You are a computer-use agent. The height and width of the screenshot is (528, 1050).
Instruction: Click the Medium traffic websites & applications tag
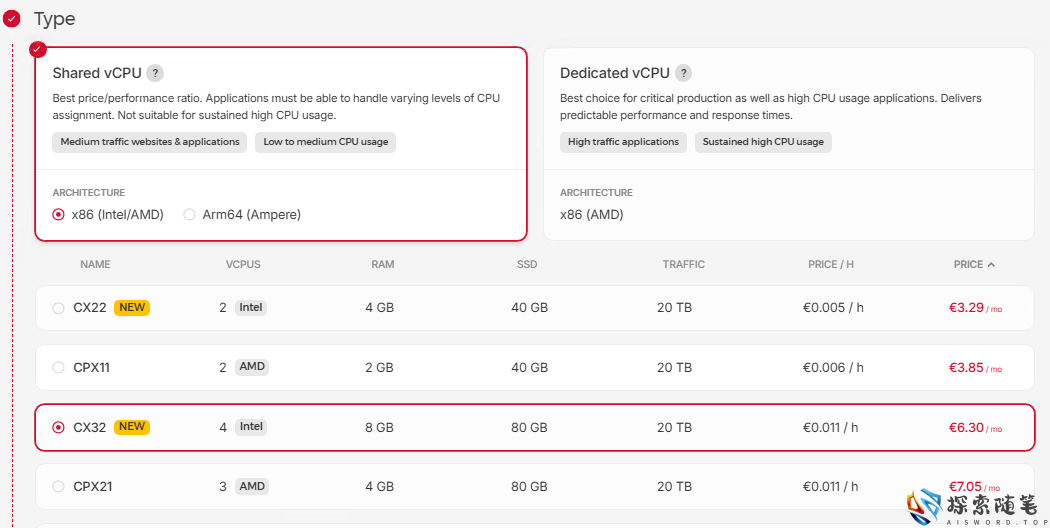(x=150, y=142)
